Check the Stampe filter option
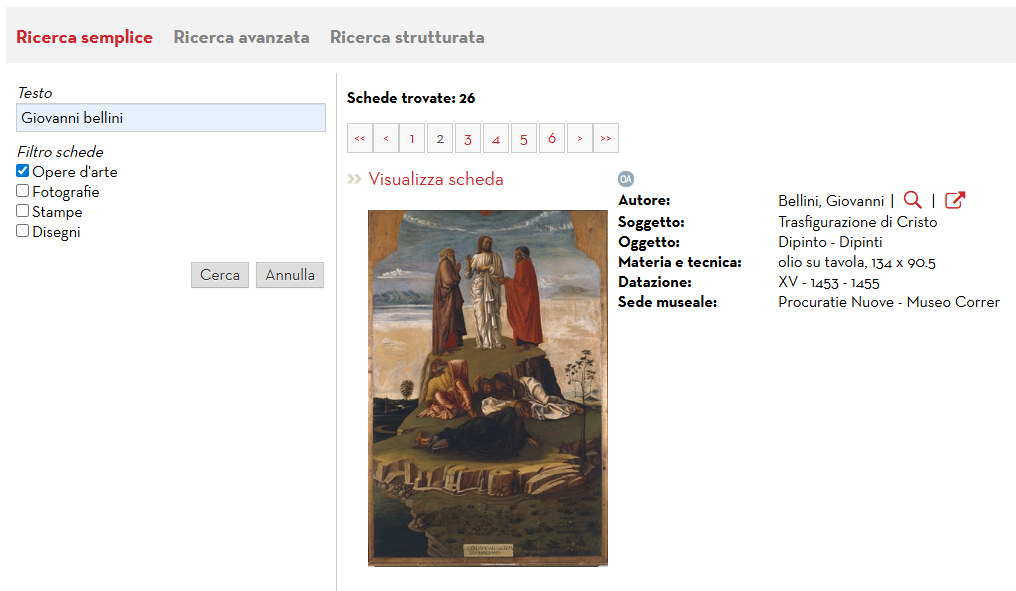Image resolution: width=1016 pixels, height=591 pixels. (21, 211)
